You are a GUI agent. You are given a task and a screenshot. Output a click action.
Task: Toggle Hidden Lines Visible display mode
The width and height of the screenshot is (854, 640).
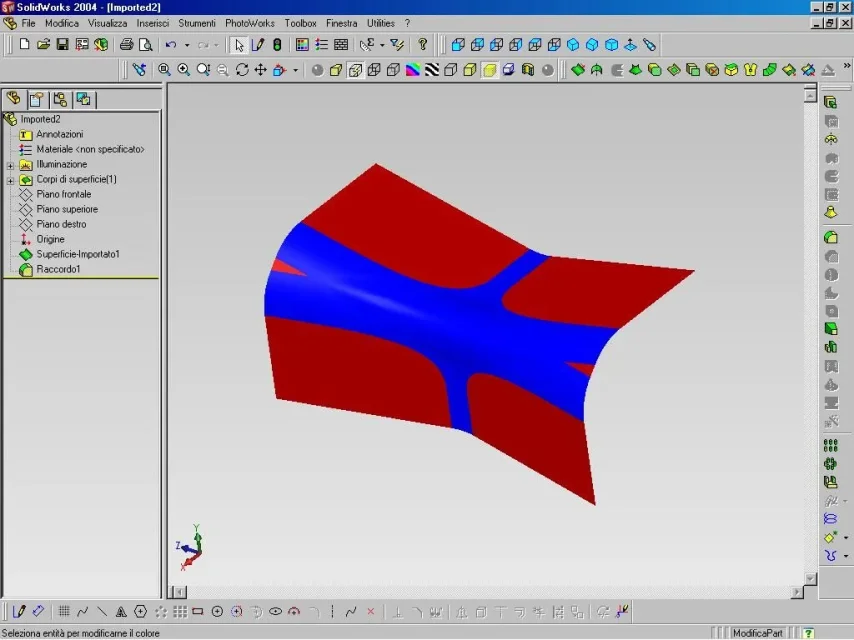pos(393,70)
